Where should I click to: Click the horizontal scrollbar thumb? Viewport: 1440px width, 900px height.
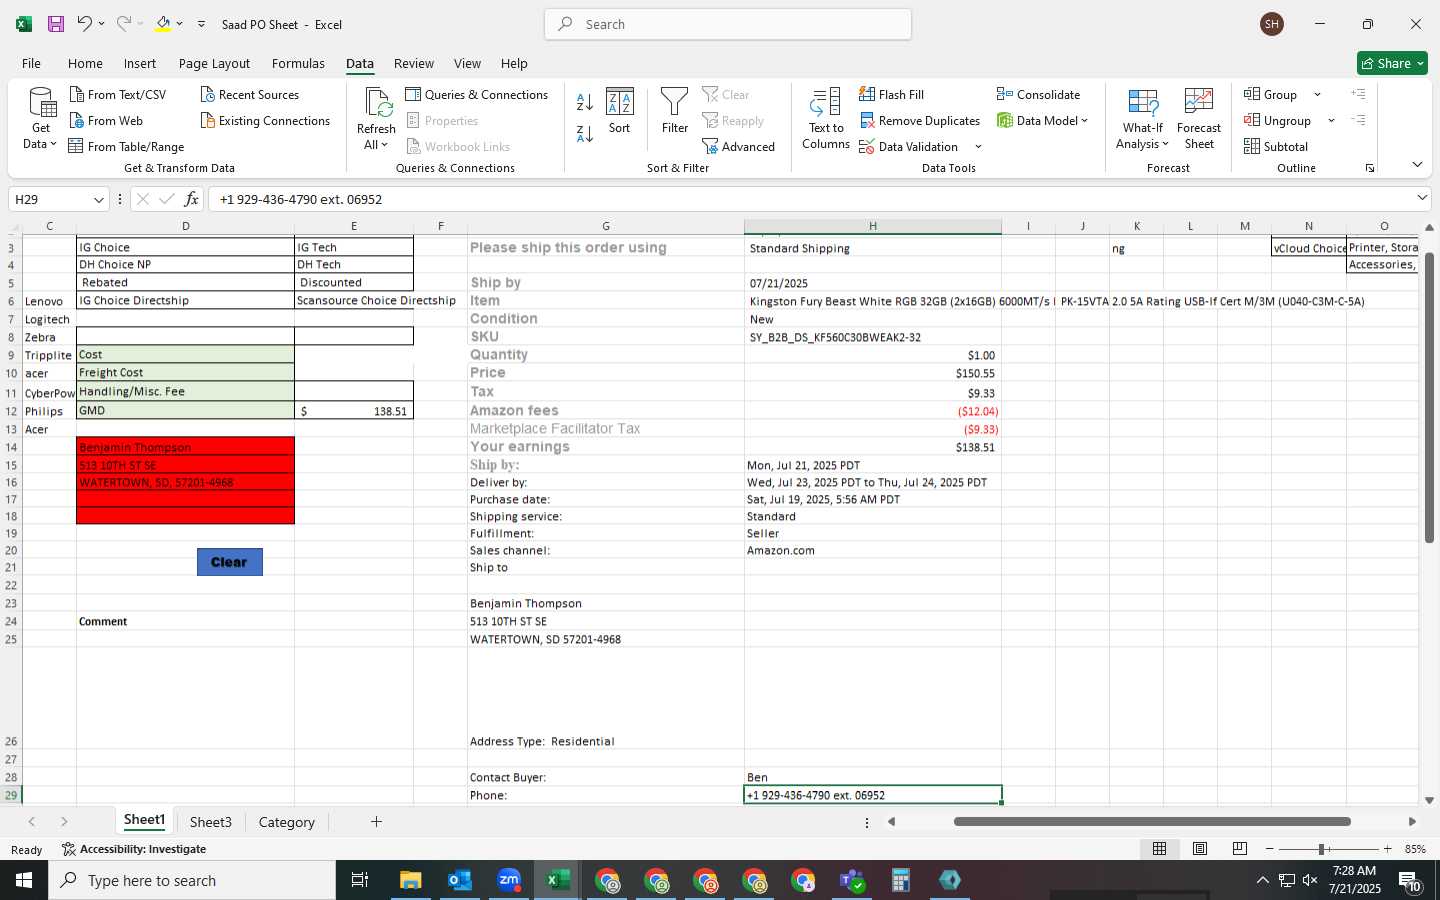(x=1152, y=822)
